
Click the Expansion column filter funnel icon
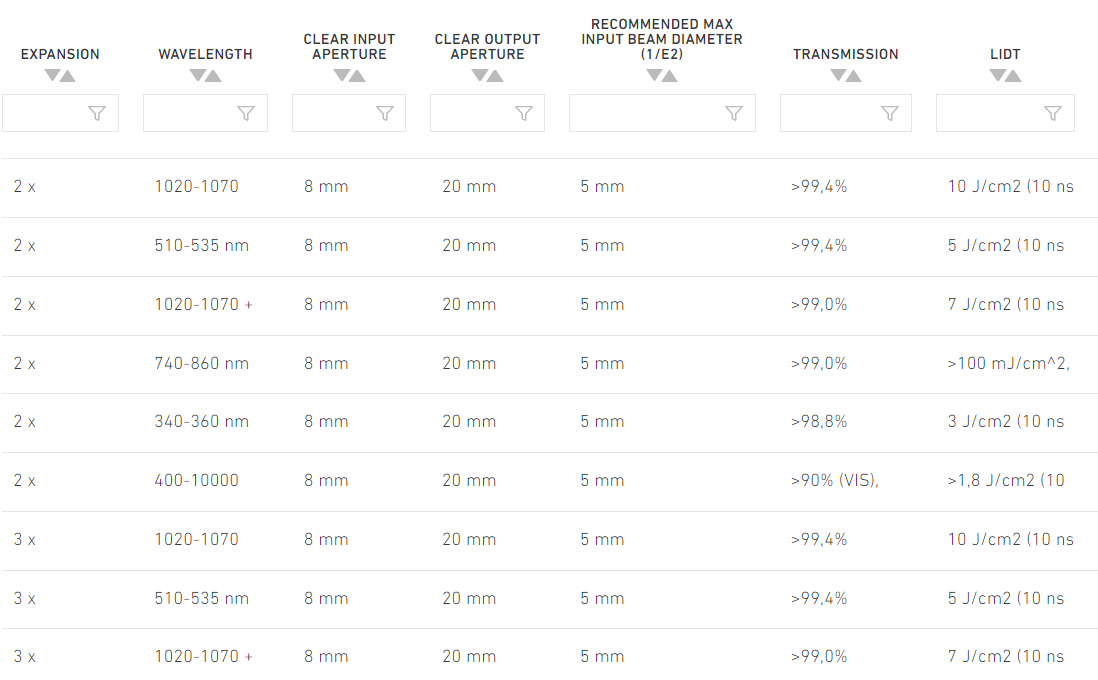point(97,114)
